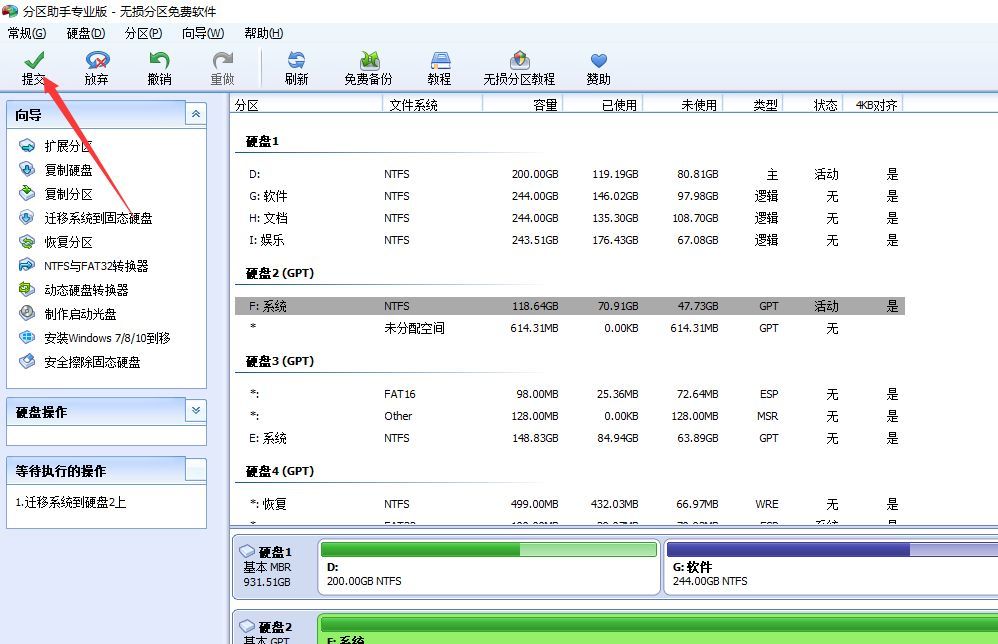Click the 硬盘2 (GPT) group heading
The width and height of the screenshot is (998, 644).
click(280, 273)
